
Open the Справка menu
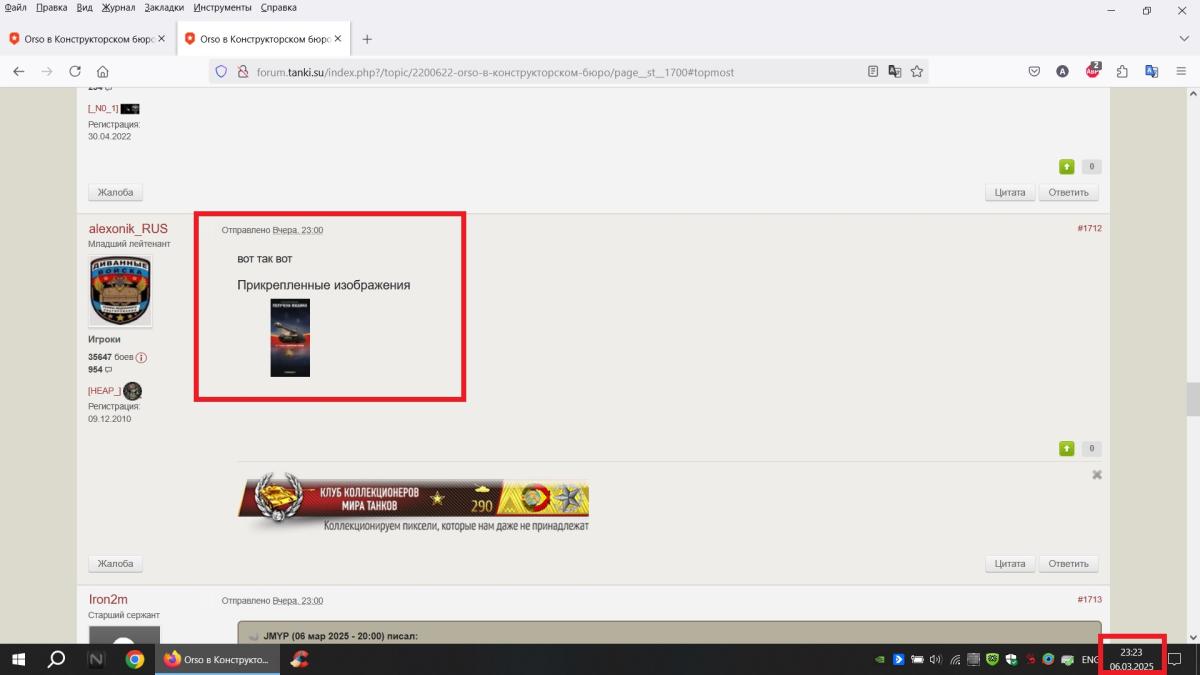278,7
